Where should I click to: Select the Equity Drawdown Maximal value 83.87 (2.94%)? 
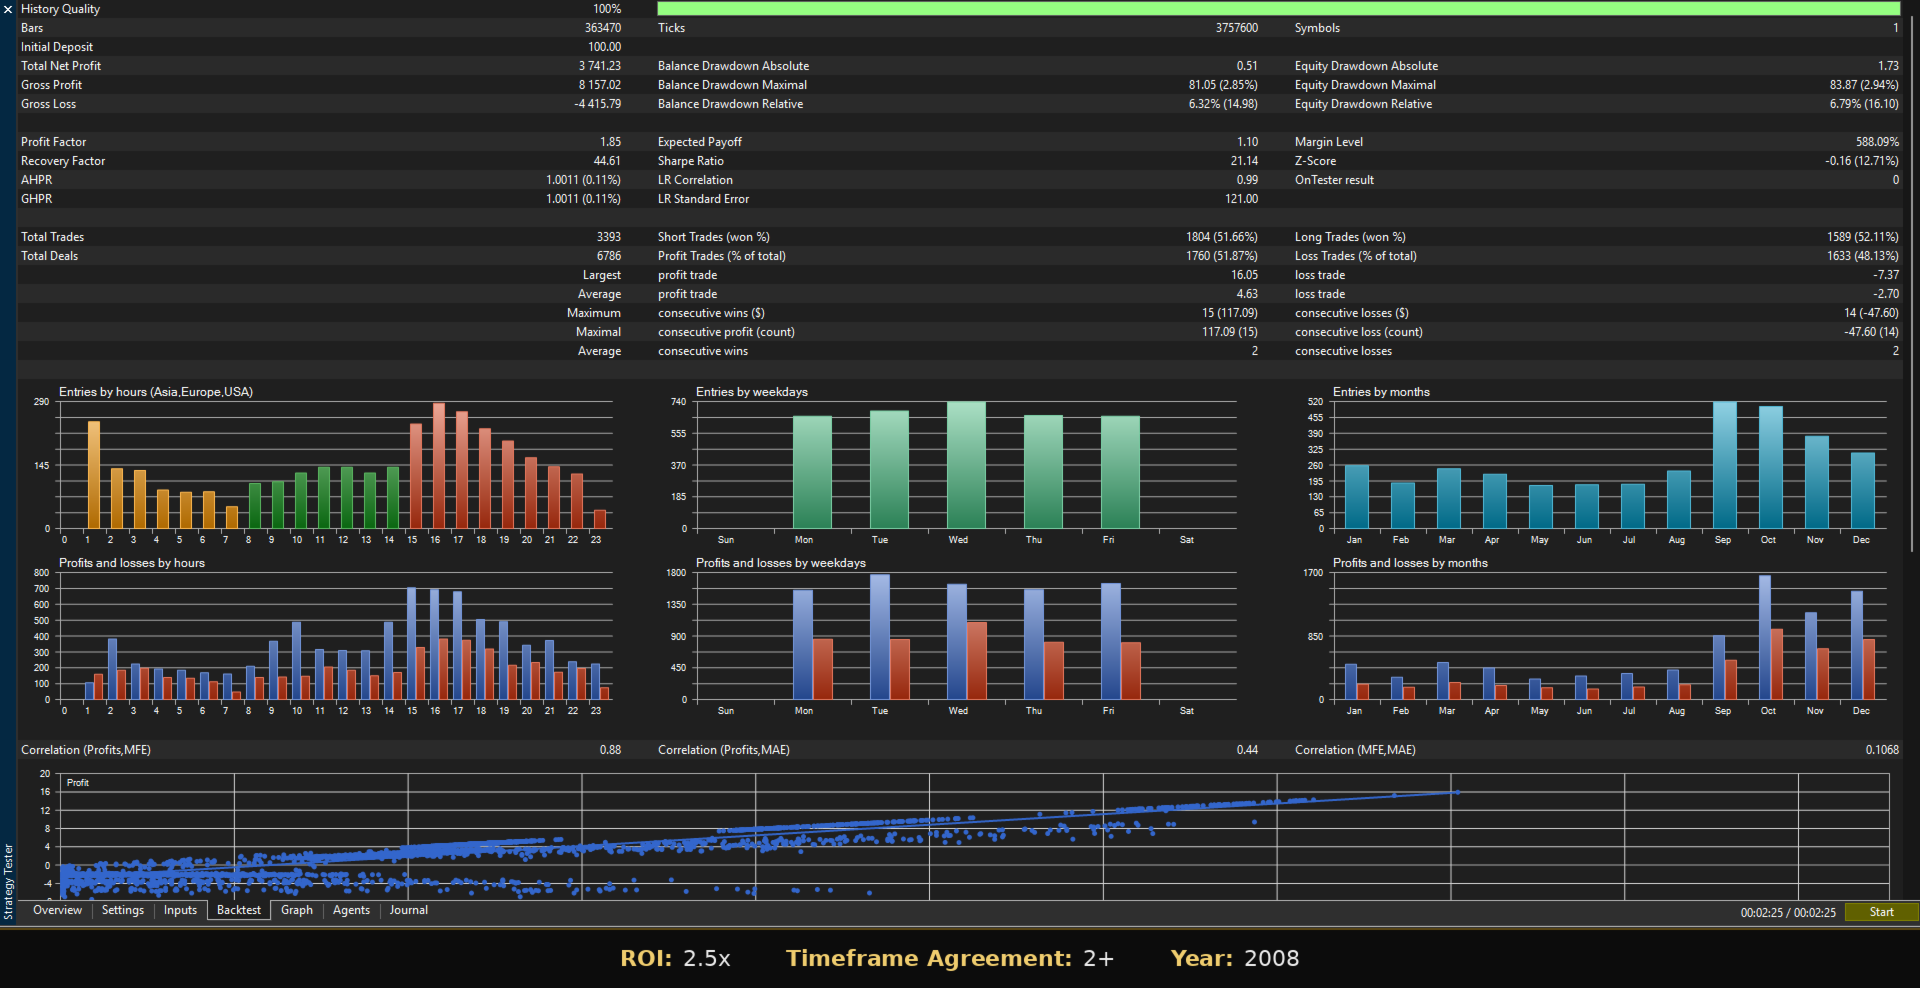click(x=1864, y=85)
